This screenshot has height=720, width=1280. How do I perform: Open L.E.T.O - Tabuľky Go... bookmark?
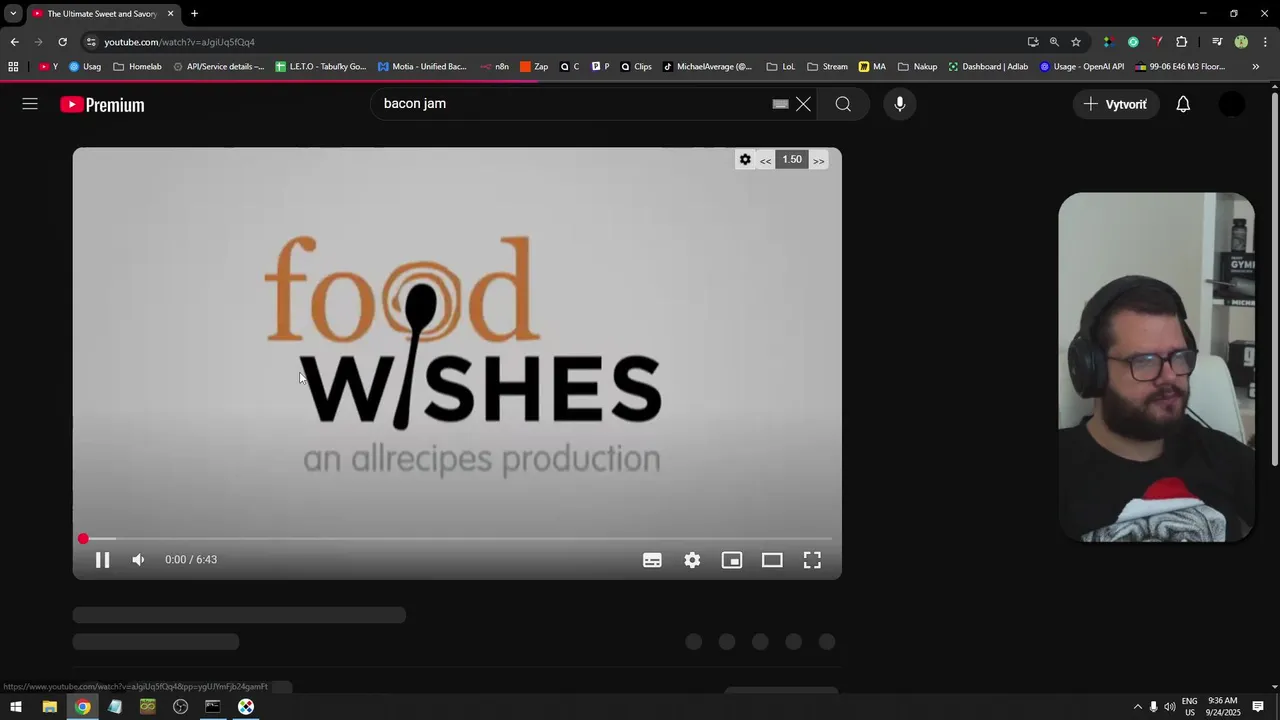320,67
